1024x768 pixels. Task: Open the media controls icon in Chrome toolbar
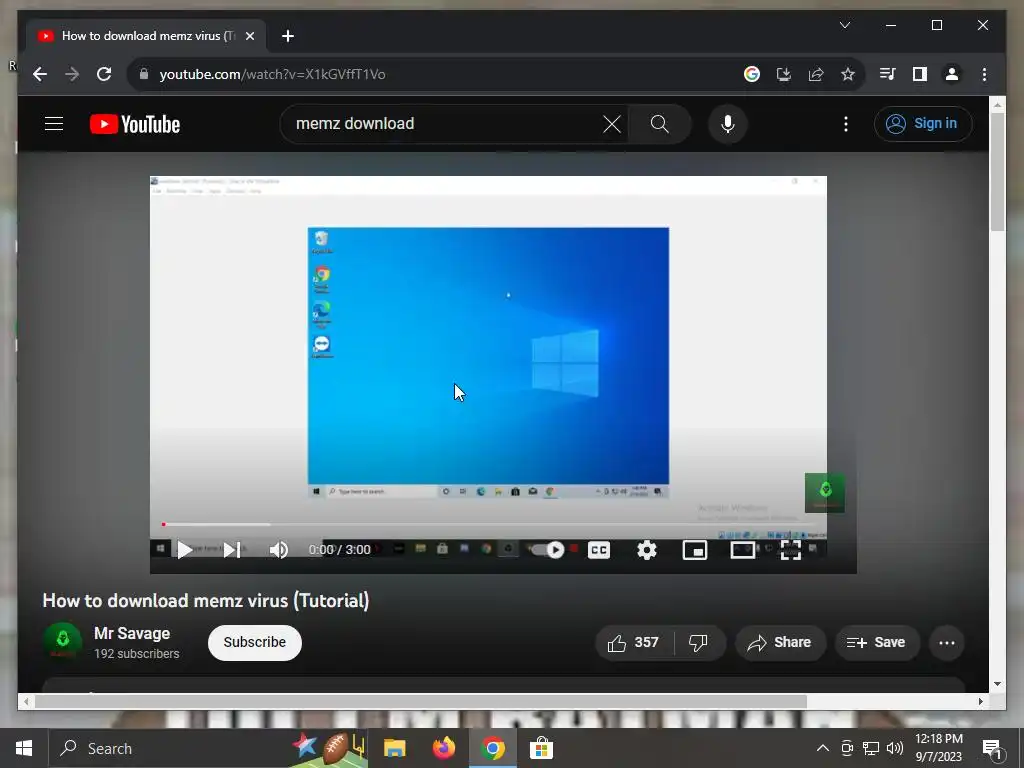[887, 74]
